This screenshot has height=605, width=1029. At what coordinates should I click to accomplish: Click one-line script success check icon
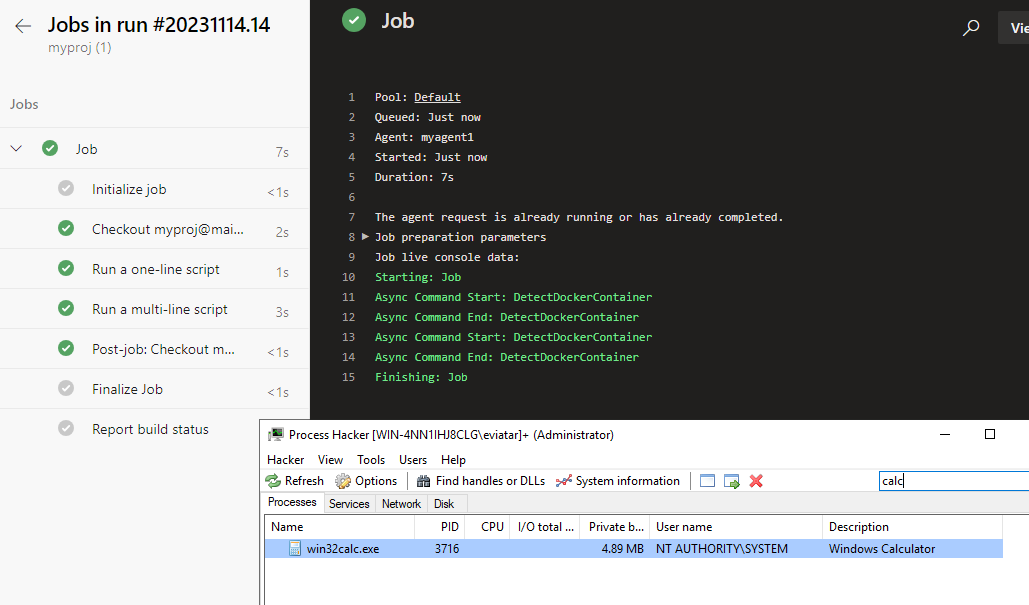point(66,268)
